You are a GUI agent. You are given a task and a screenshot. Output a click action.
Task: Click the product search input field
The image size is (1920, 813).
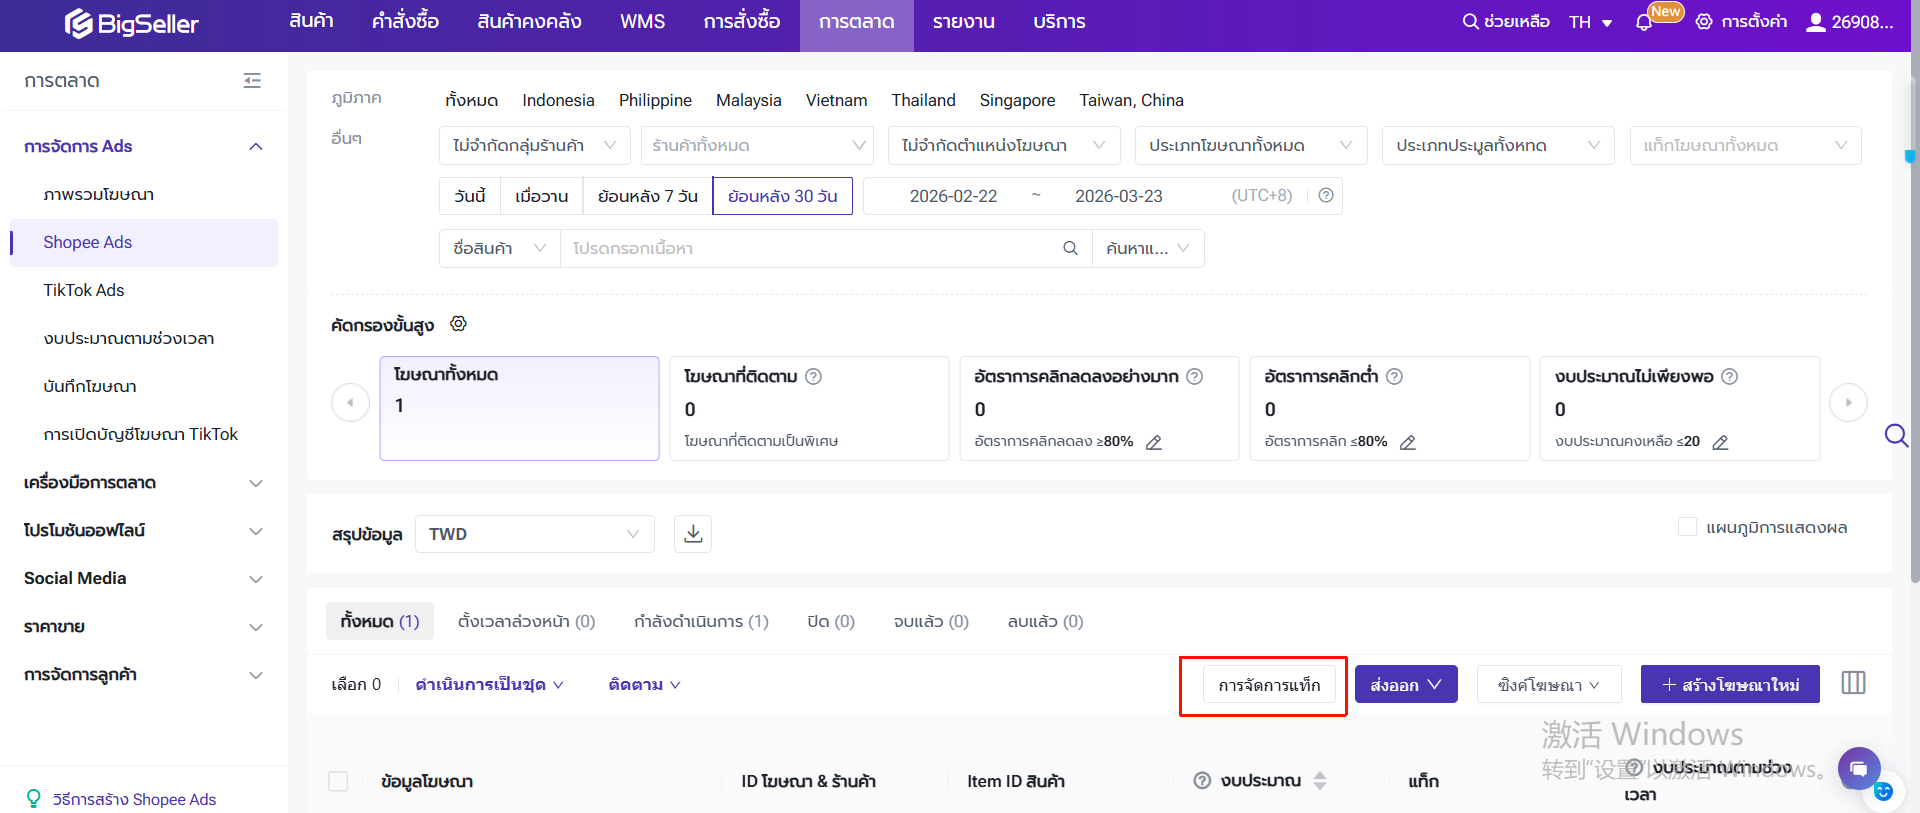(810, 249)
